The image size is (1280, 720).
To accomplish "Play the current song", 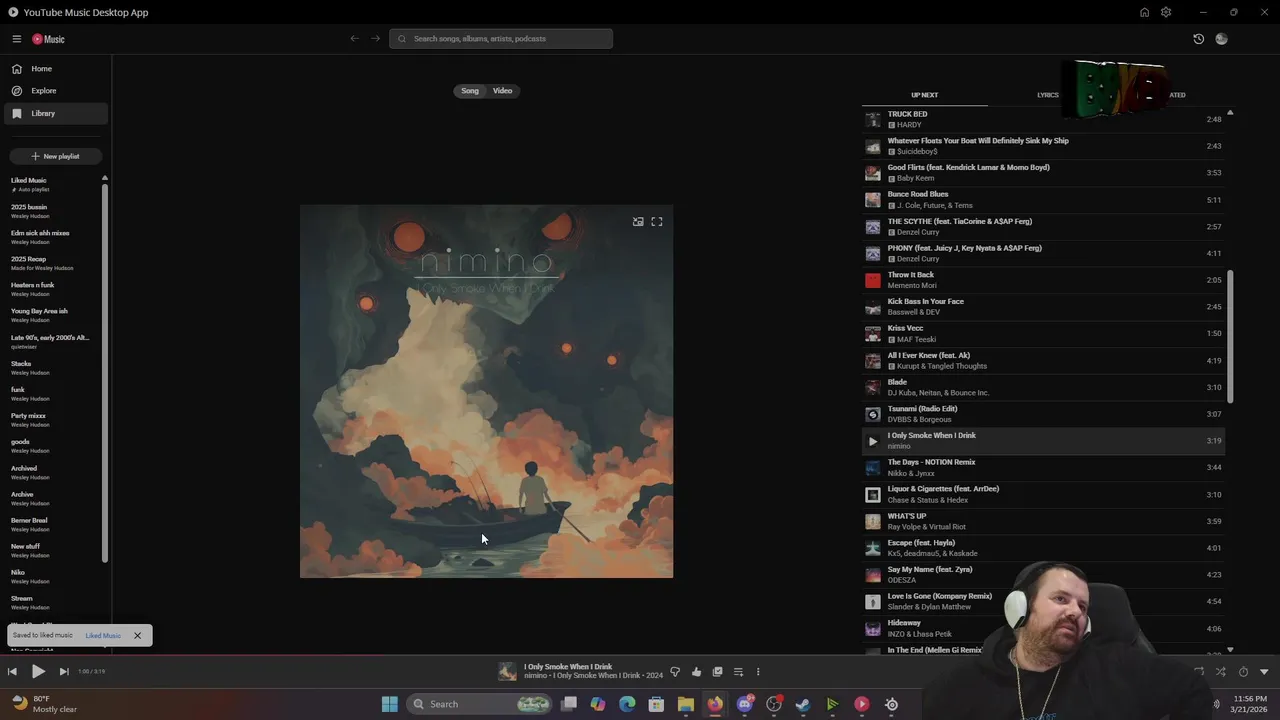I will 38,672.
